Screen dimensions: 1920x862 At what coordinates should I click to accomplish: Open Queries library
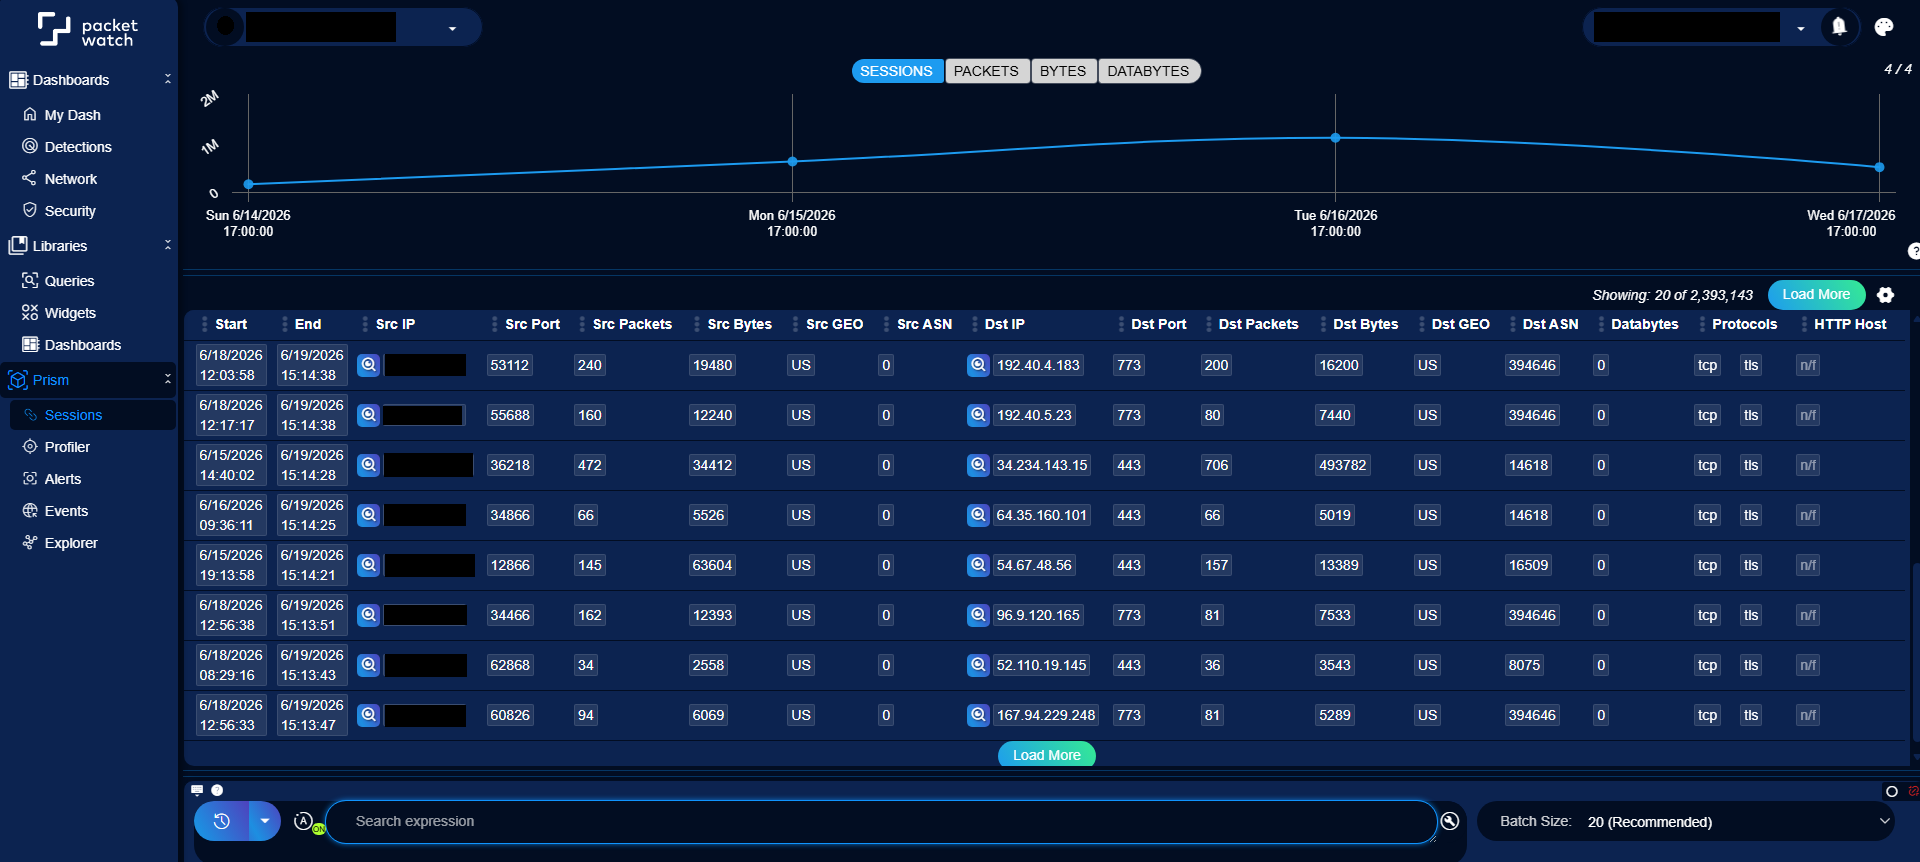pos(69,281)
